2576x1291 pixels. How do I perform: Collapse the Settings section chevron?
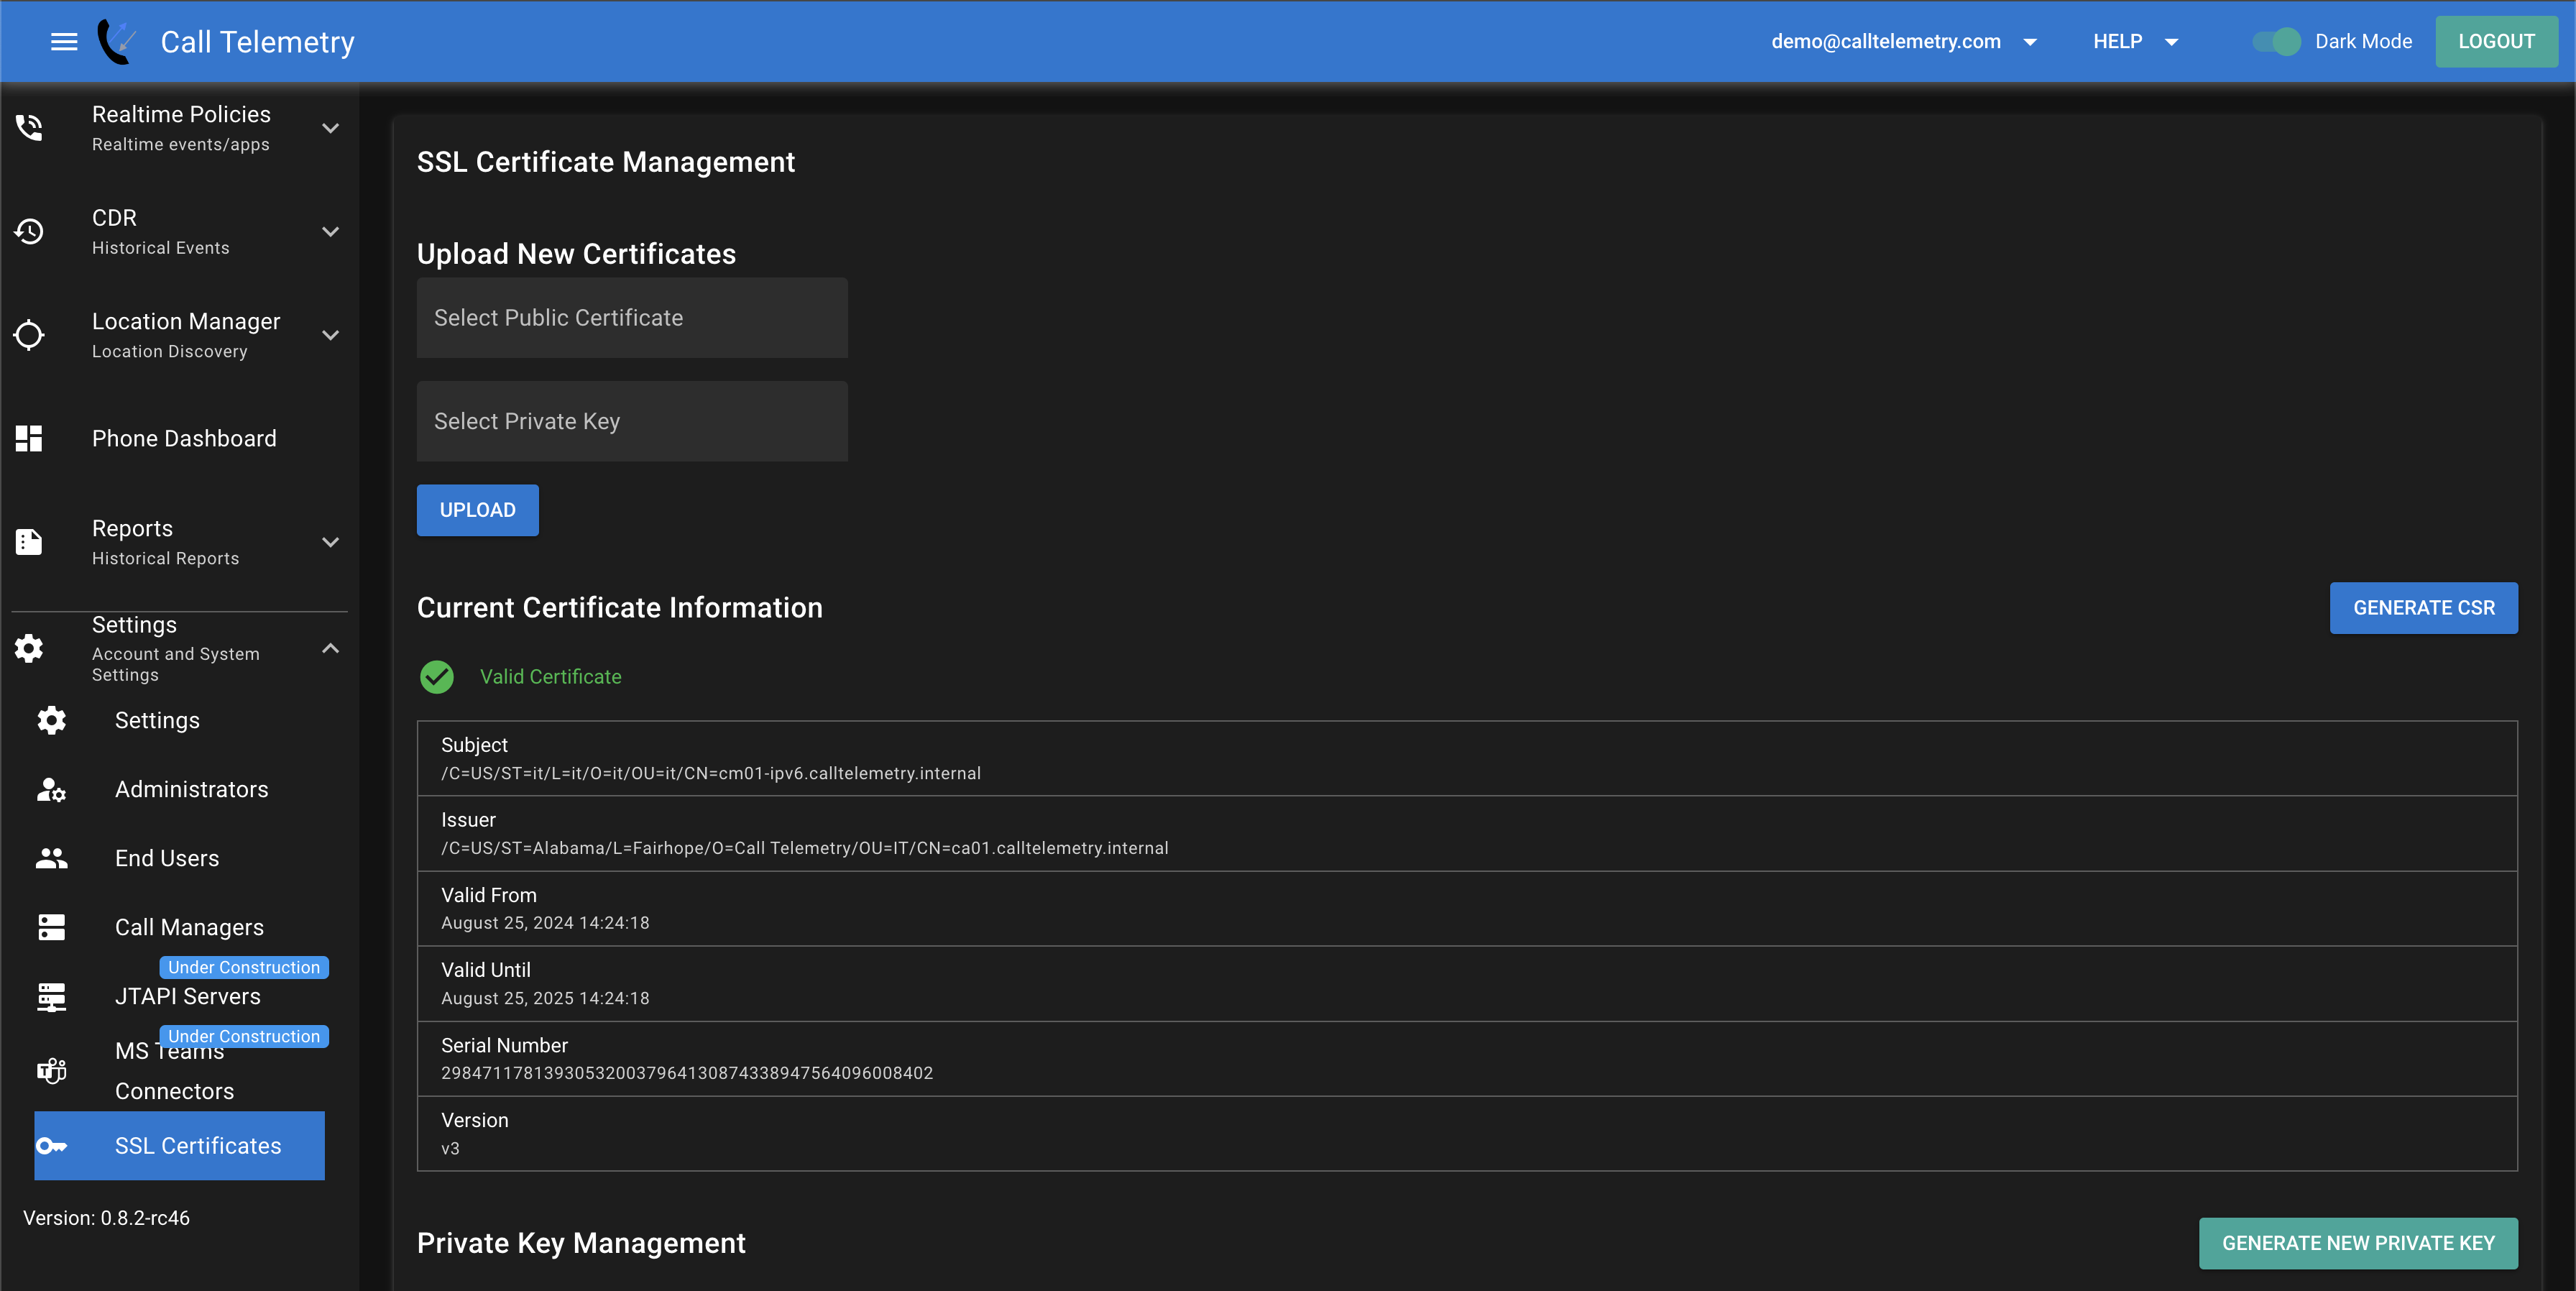click(x=331, y=648)
